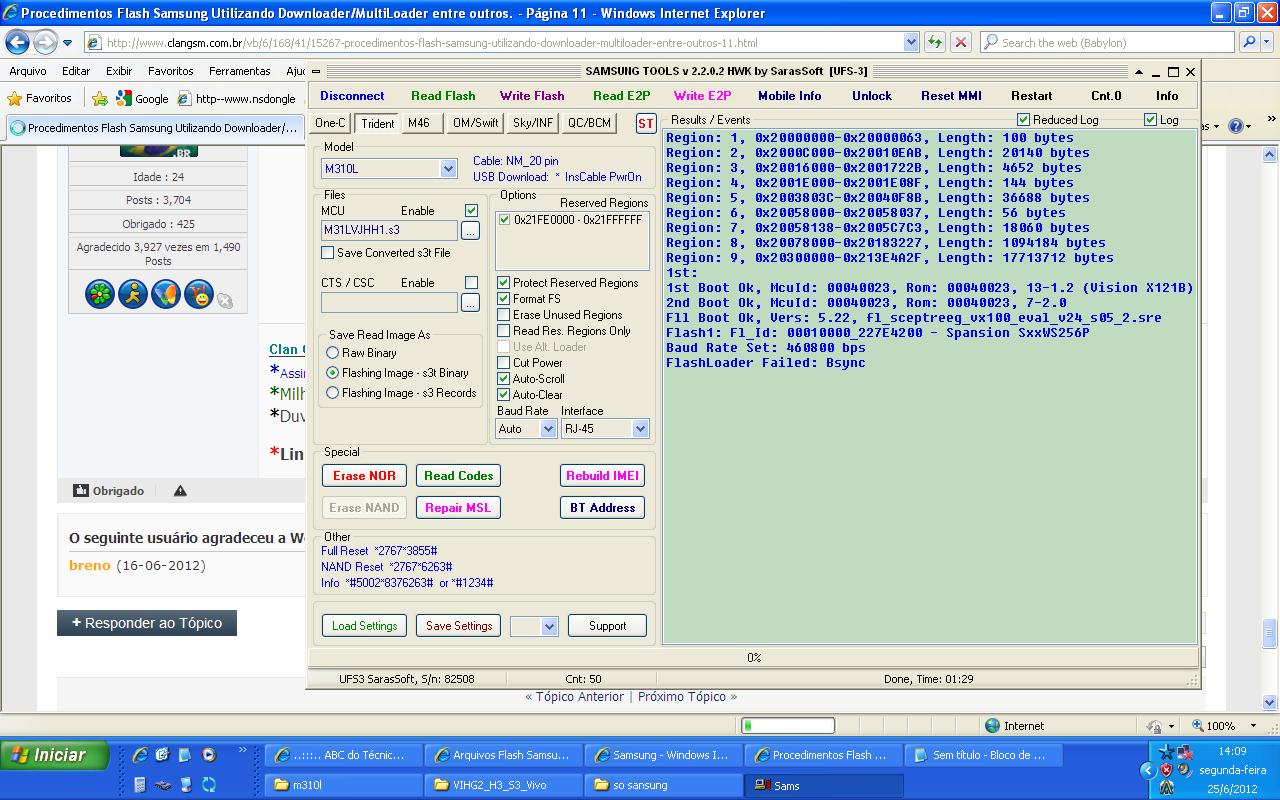Click the Write Flash button
This screenshot has width=1280, height=800.
tap(532, 96)
